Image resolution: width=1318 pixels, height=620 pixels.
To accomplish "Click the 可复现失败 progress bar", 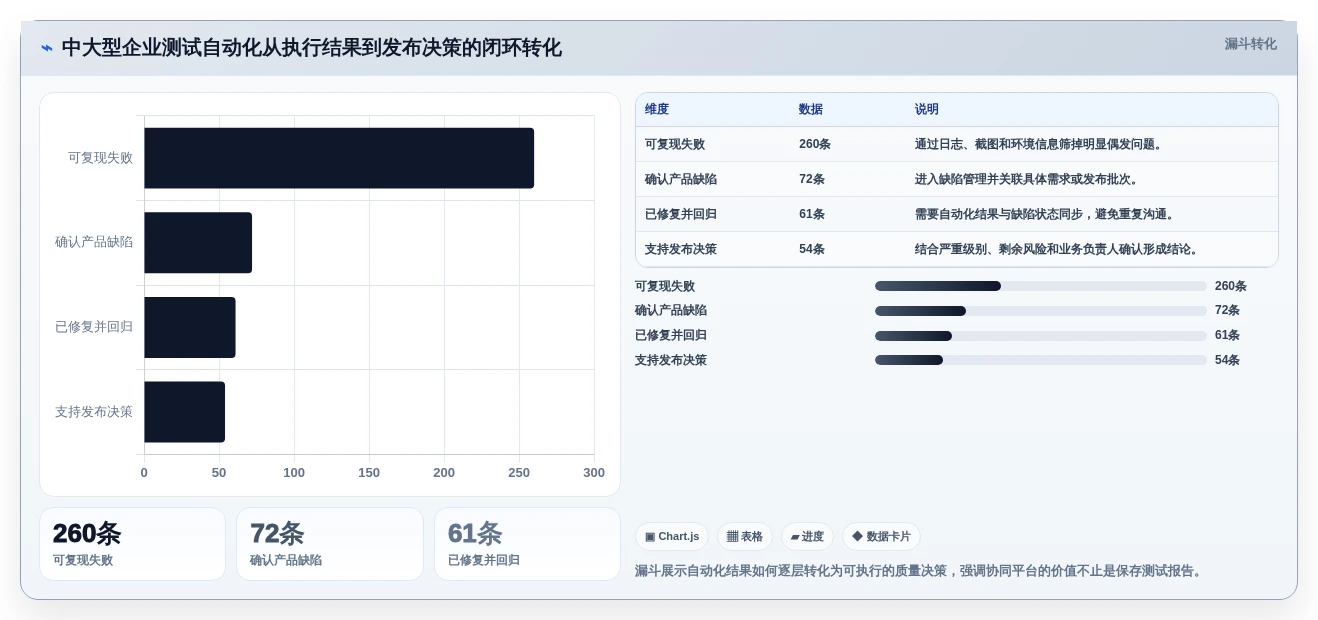I will pyautogui.click(x=1041, y=286).
